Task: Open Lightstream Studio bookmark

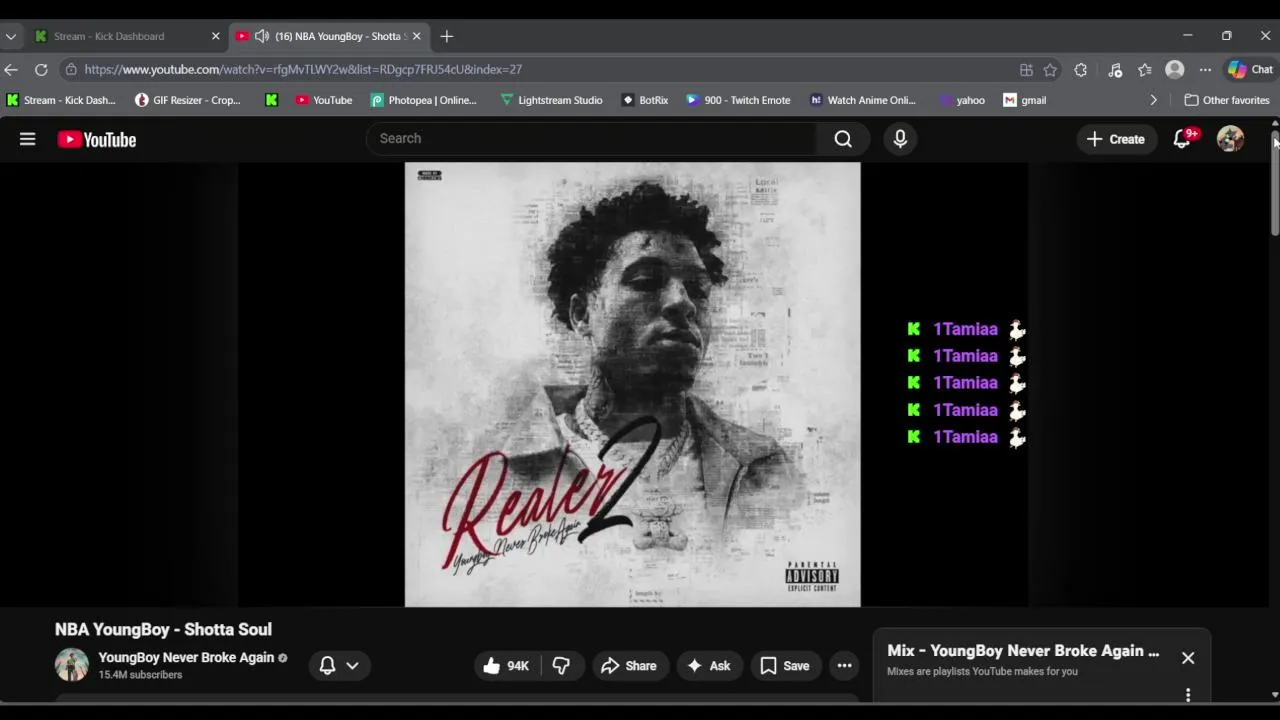Action: point(552,100)
